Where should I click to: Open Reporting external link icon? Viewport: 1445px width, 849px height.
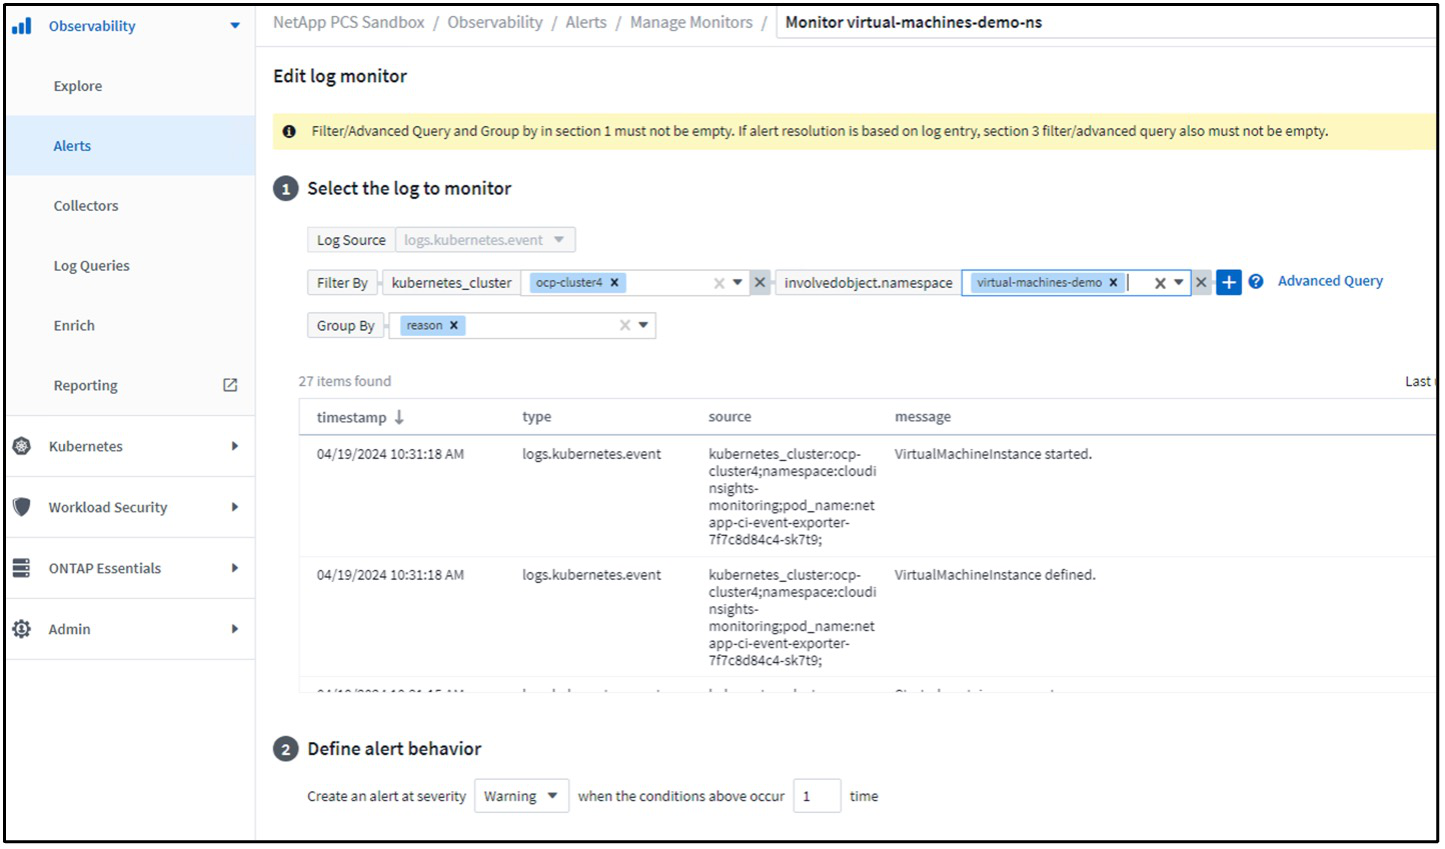(x=230, y=385)
